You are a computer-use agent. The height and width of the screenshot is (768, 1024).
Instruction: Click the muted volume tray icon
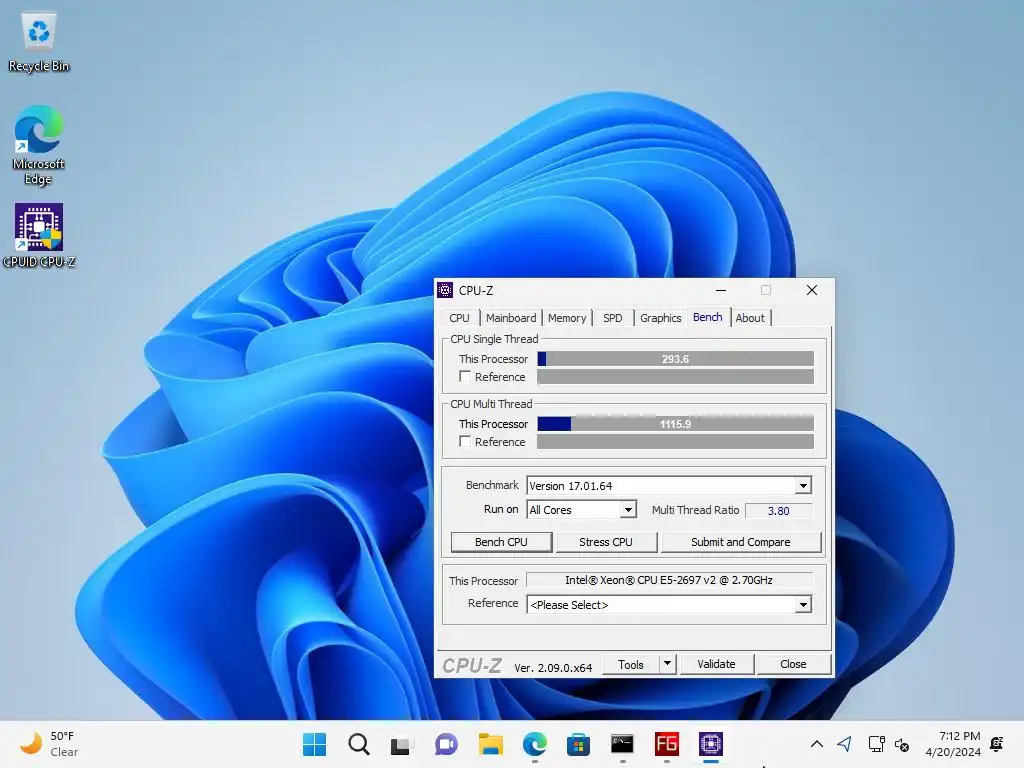(902, 744)
